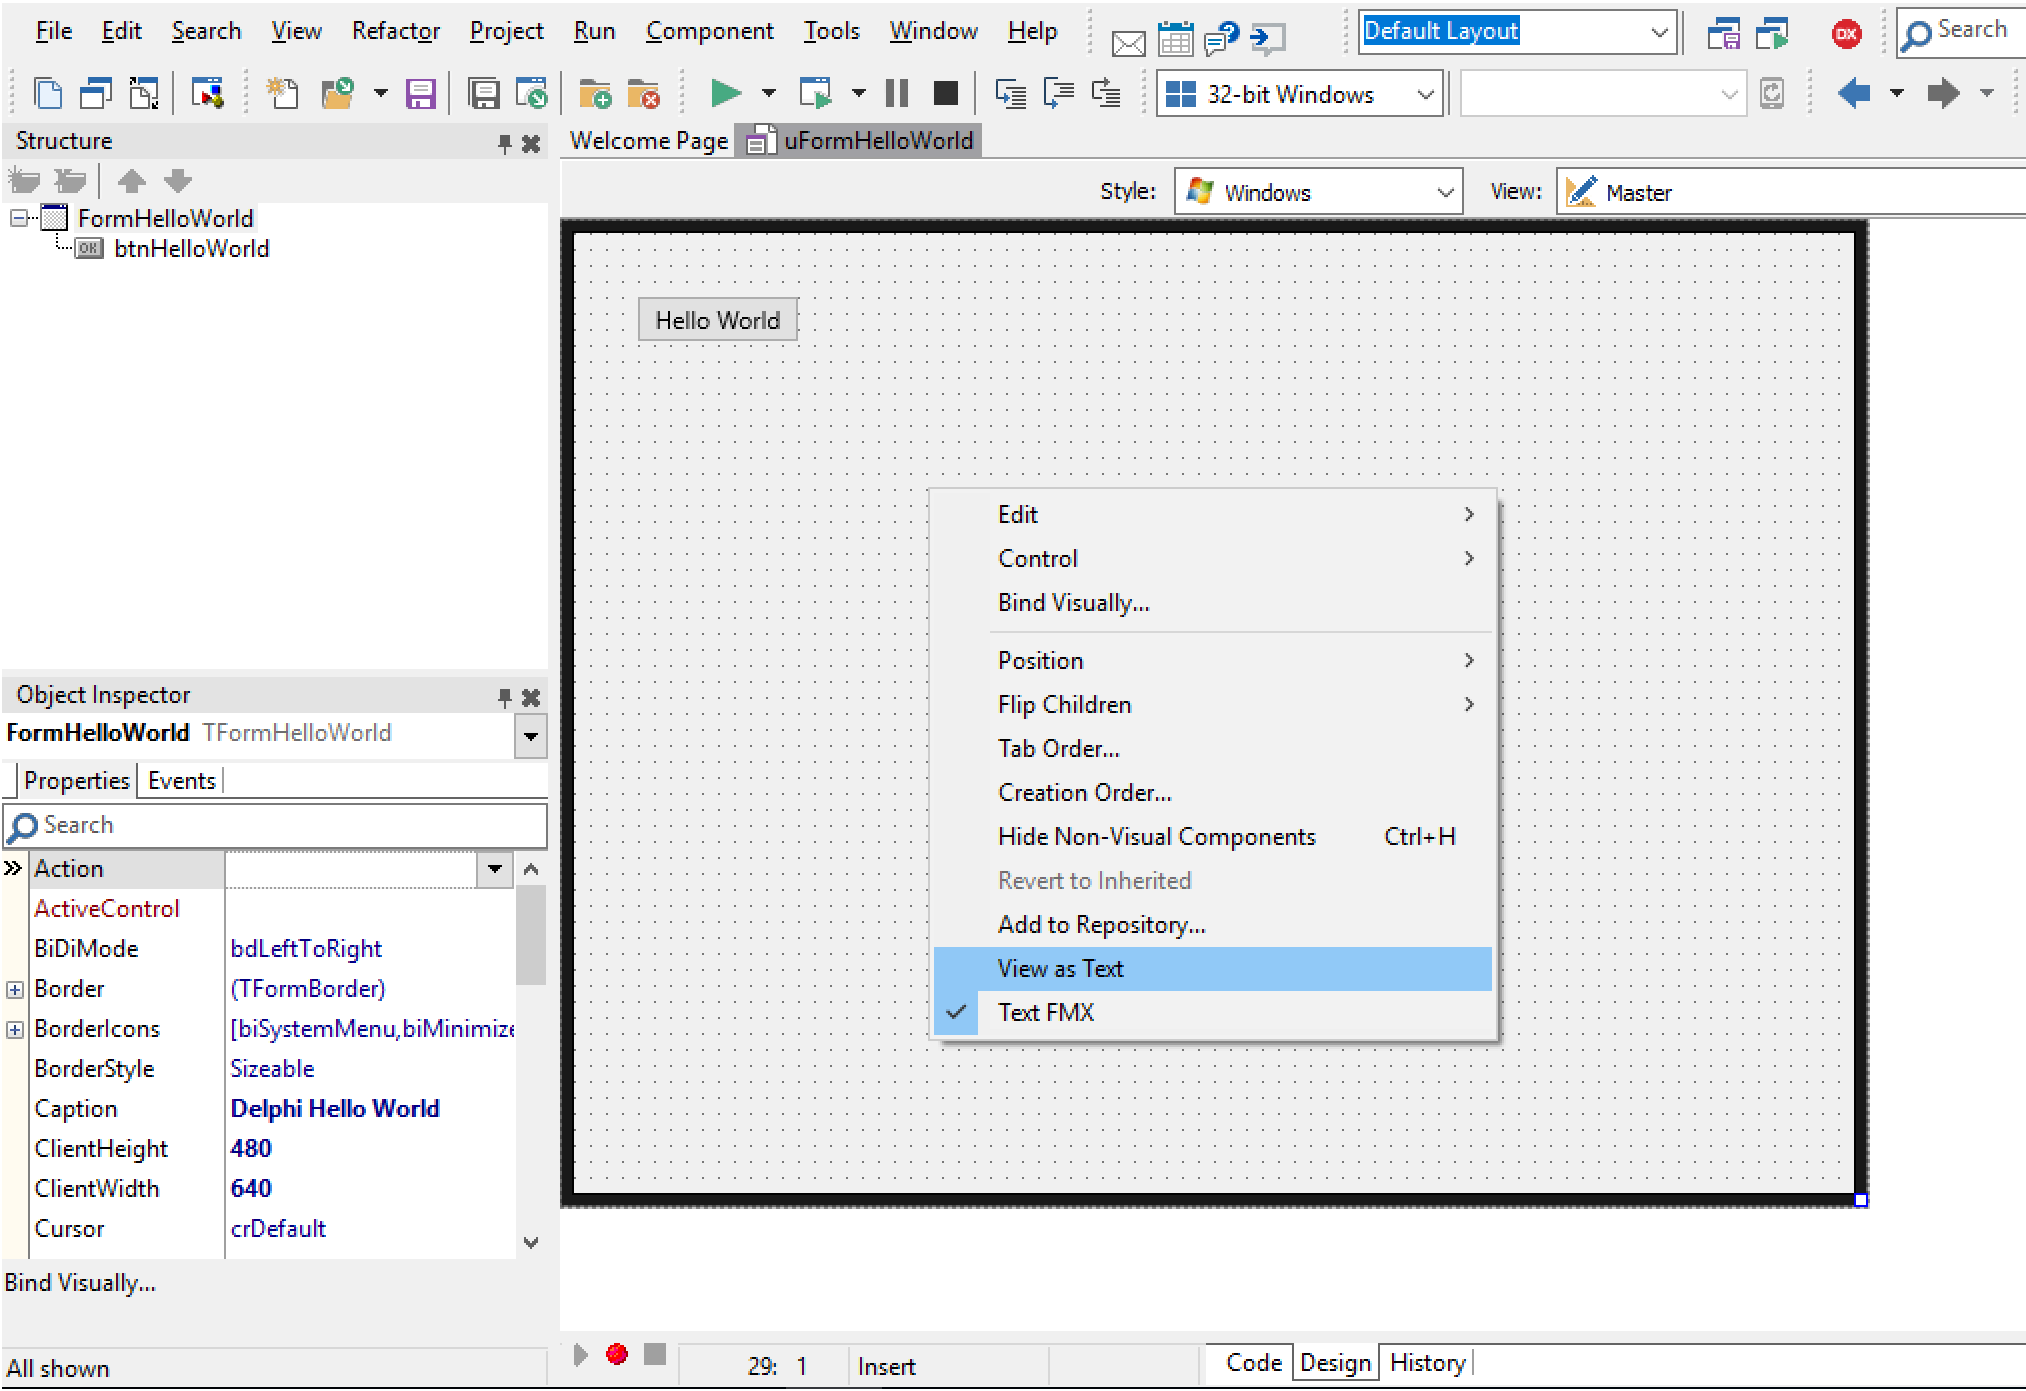This screenshot has height=1391, width=2026.
Task: Open the 32-bit Windows platform dropdown
Action: tap(1425, 94)
